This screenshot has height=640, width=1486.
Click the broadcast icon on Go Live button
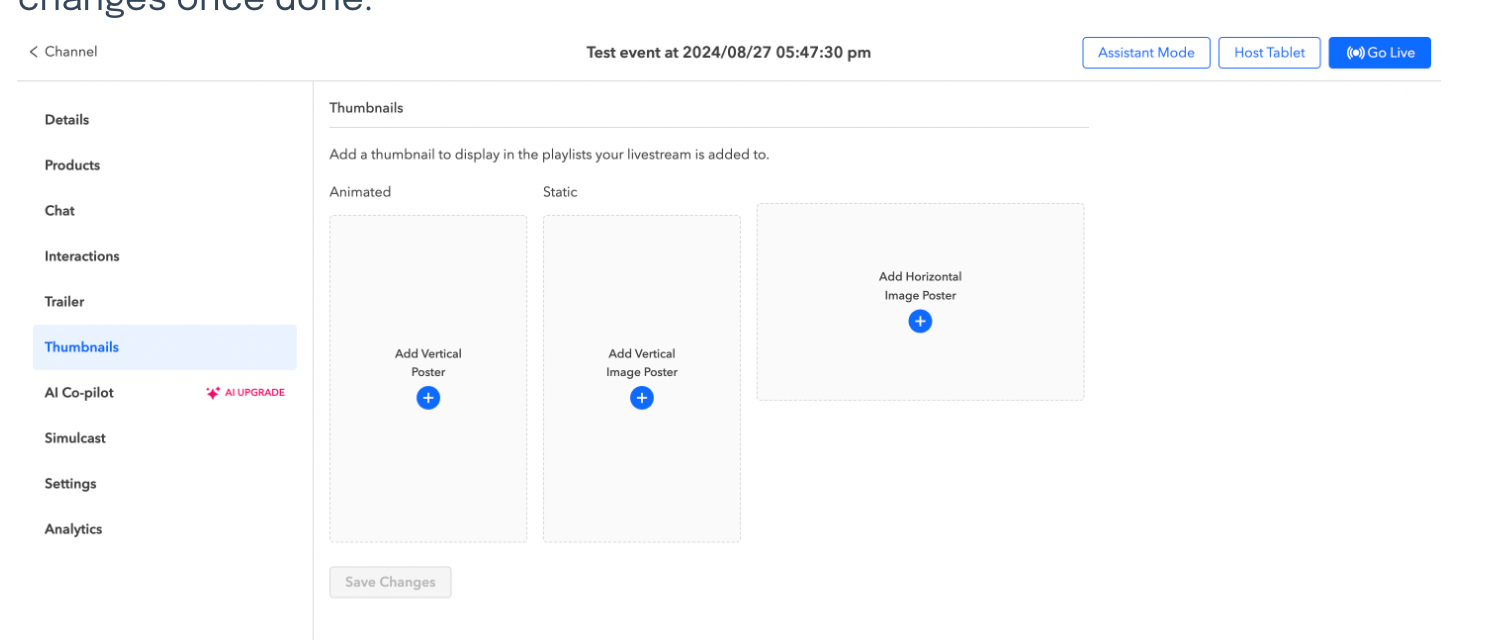(x=1358, y=52)
